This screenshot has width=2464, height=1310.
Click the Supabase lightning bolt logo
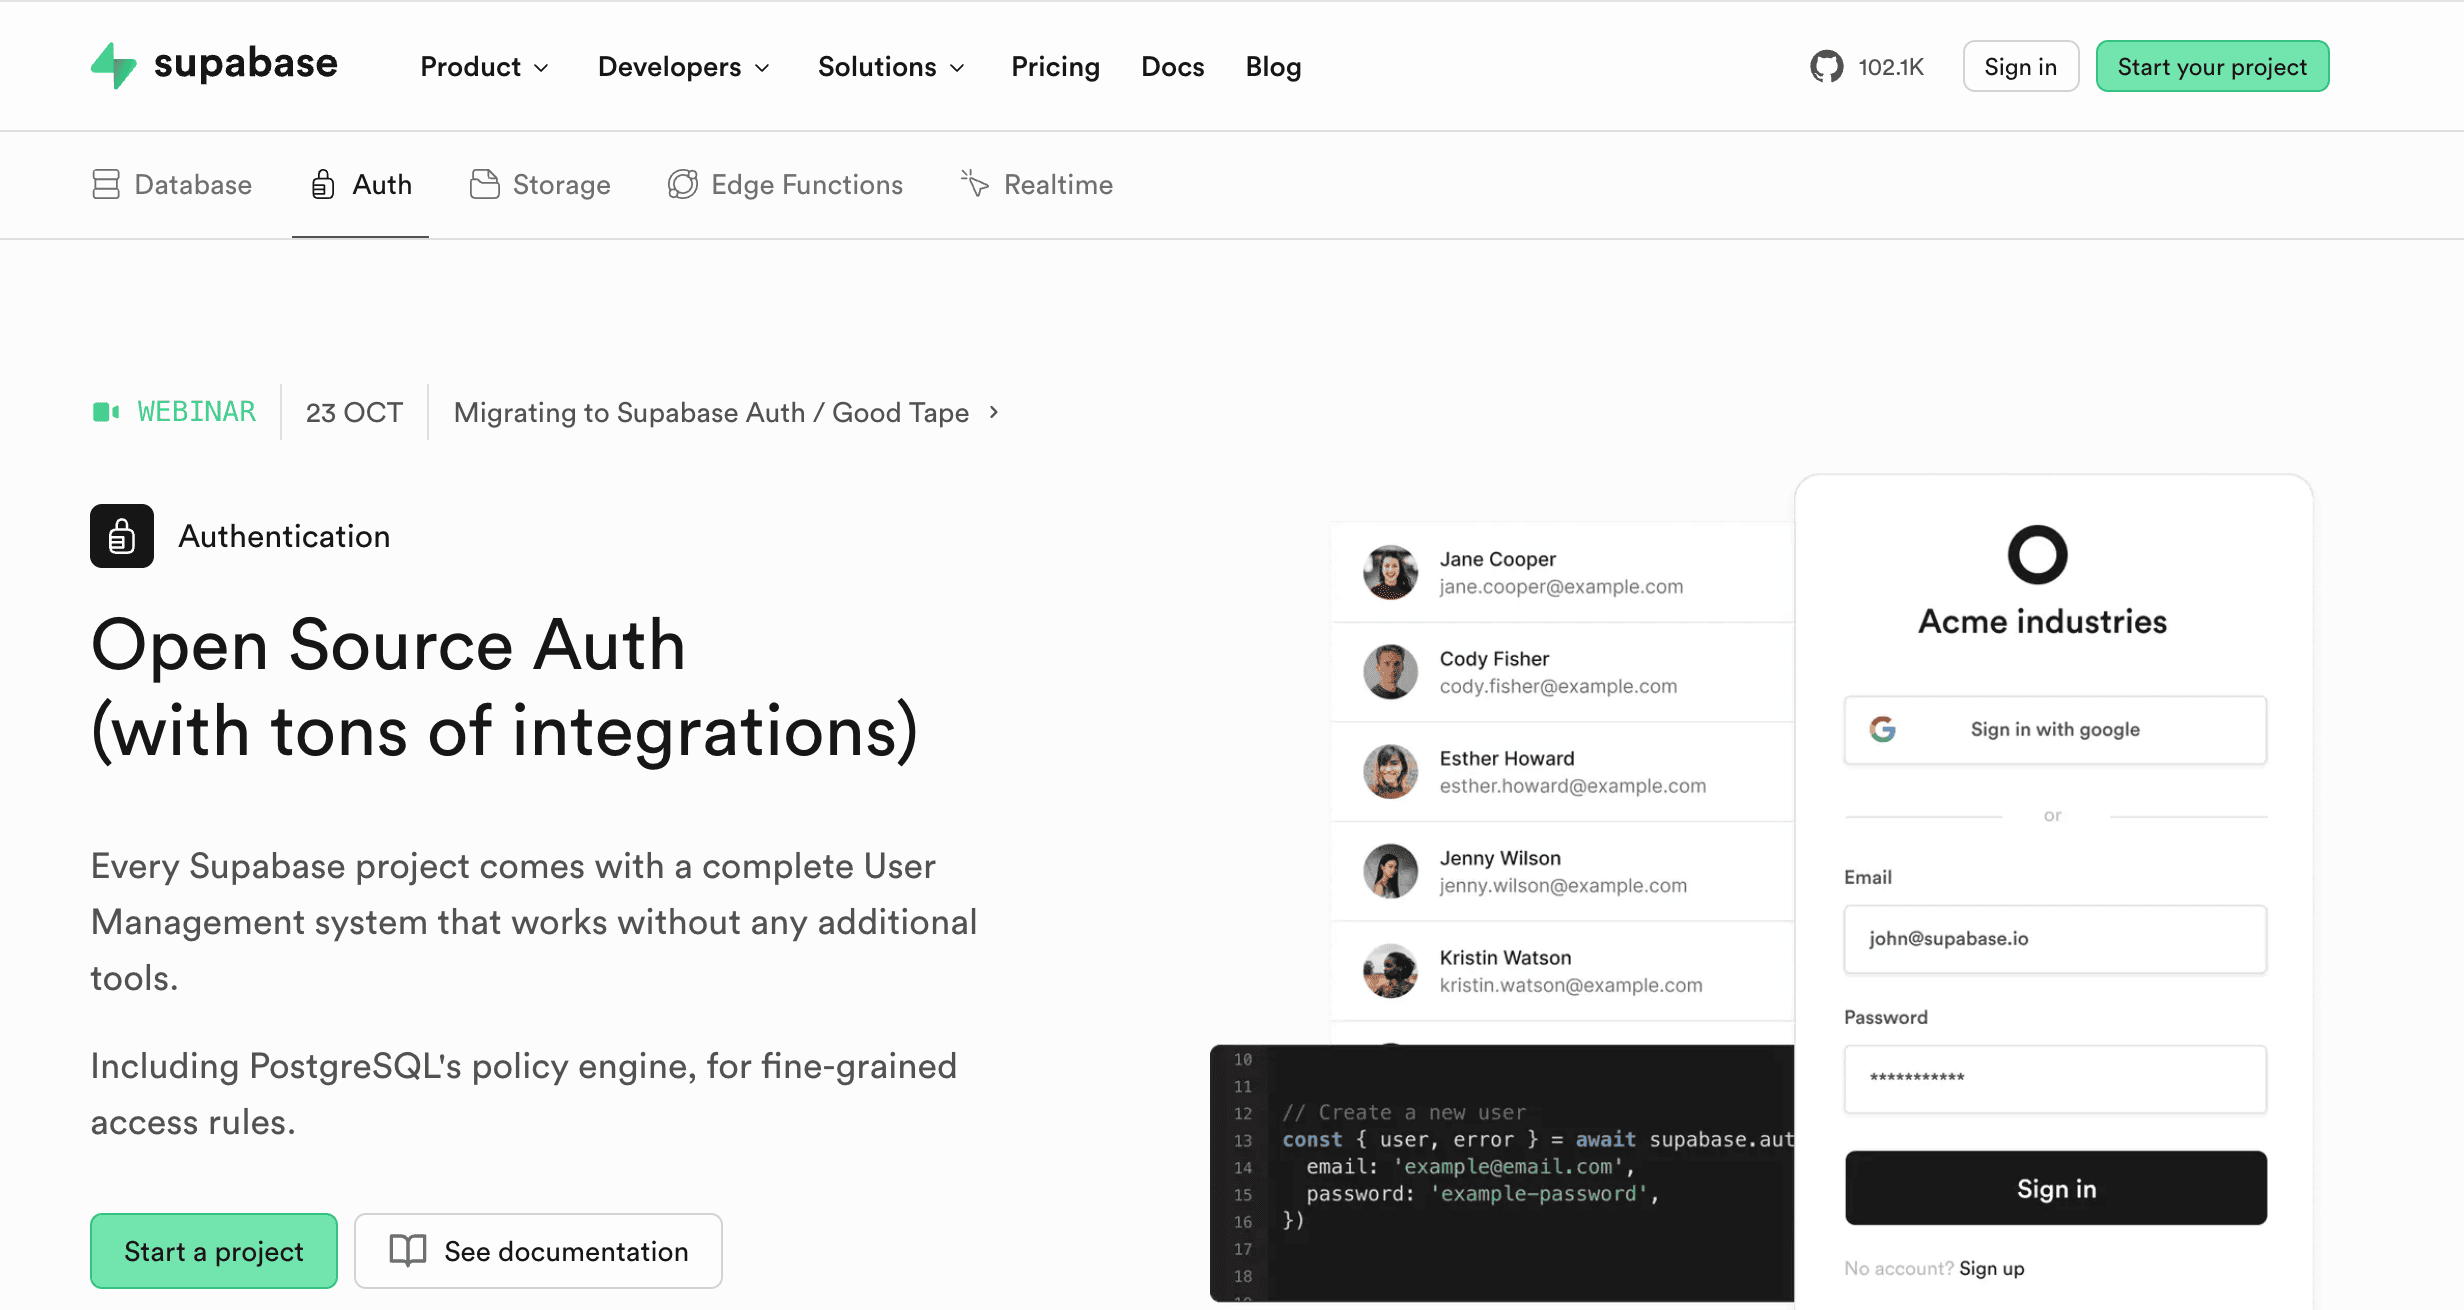point(114,66)
